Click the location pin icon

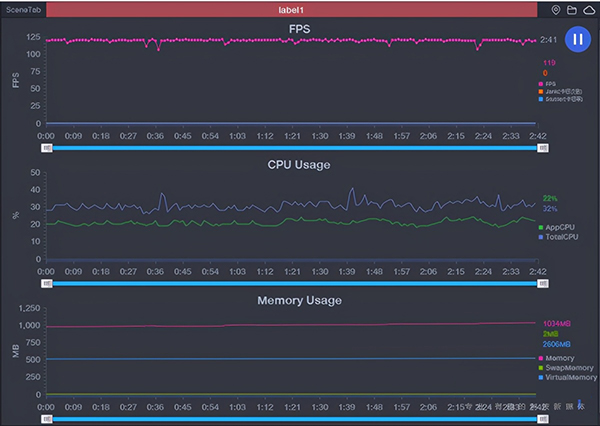[x=557, y=10]
